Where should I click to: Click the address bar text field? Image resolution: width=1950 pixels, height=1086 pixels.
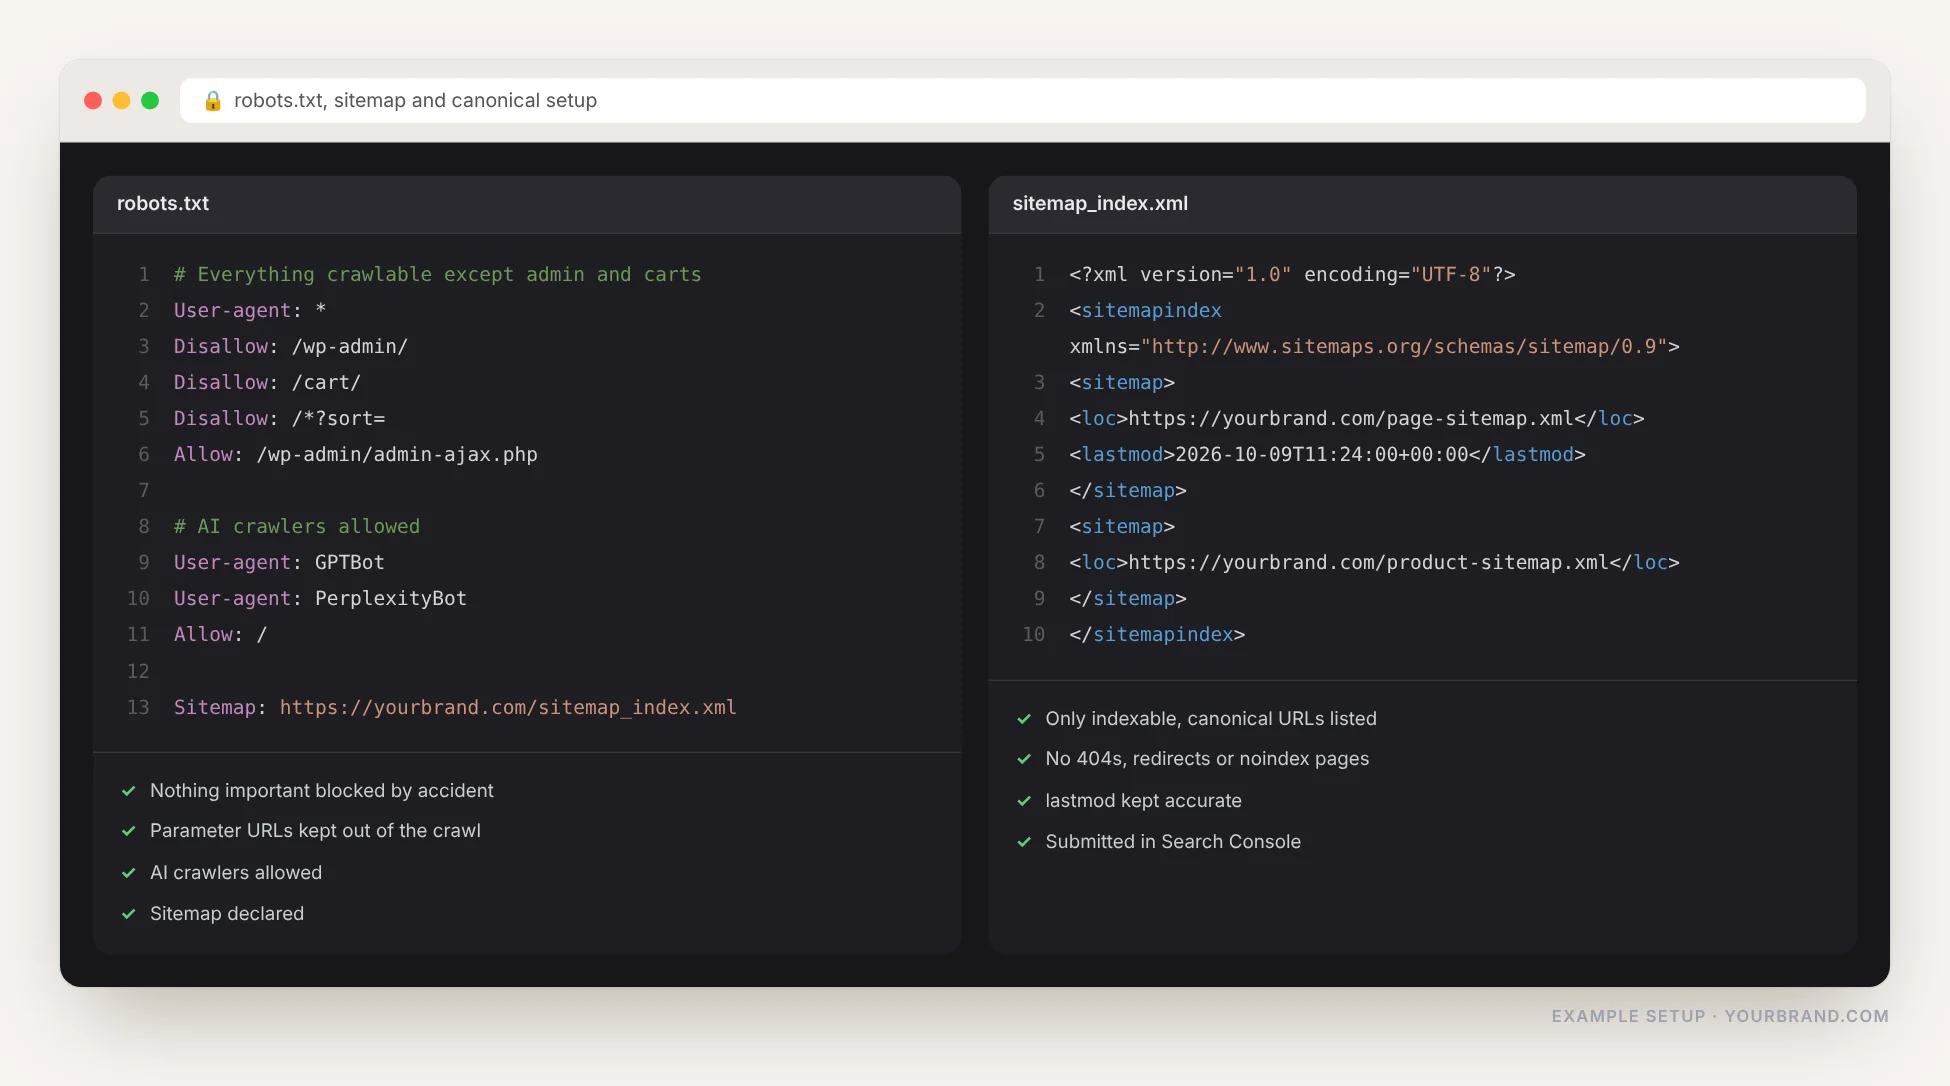pyautogui.click(x=1022, y=101)
